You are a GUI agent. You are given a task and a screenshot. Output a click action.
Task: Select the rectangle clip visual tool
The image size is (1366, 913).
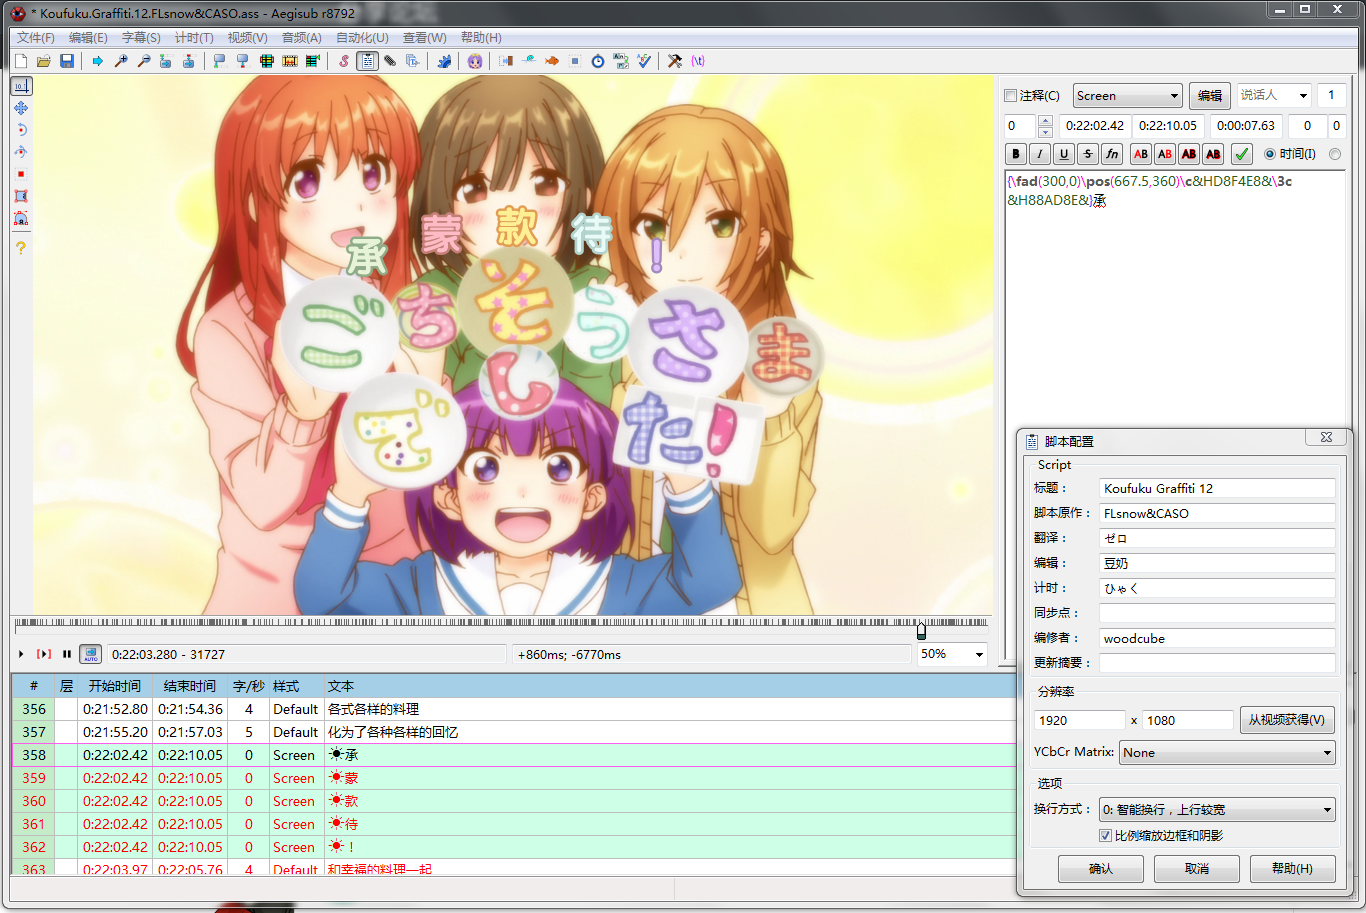click(21, 196)
